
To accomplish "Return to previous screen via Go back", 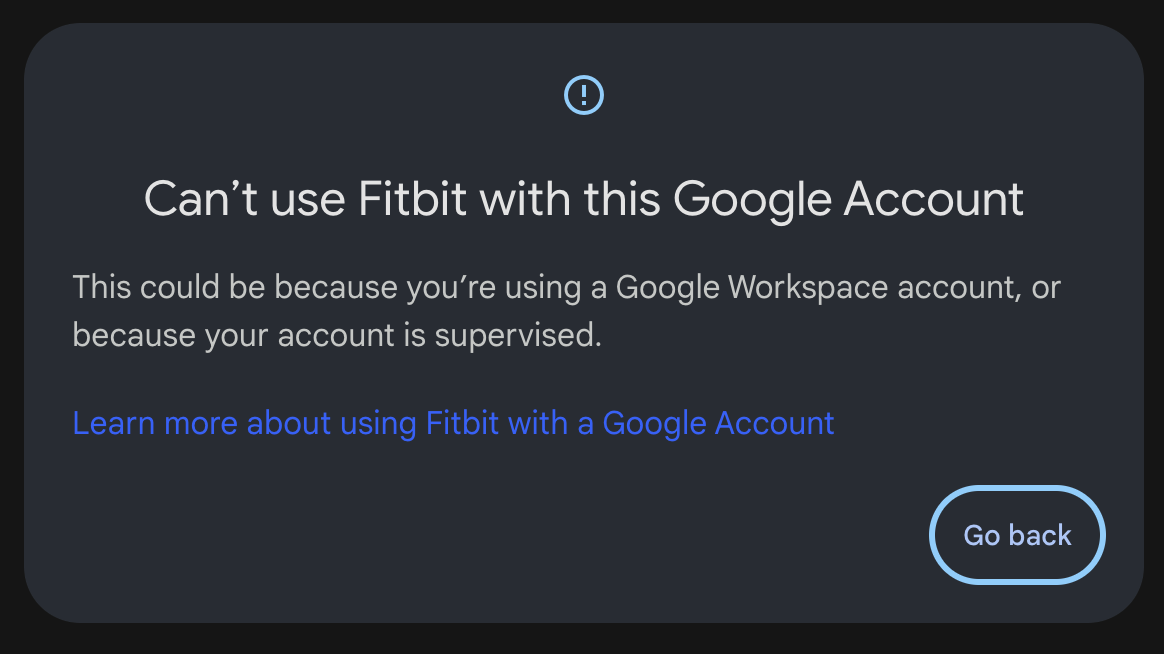I will [x=1017, y=535].
